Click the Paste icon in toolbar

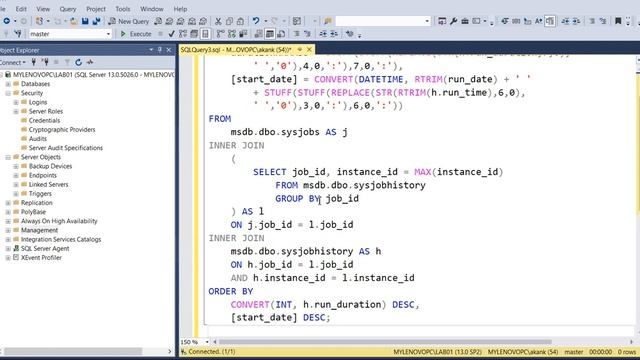tap(241, 21)
